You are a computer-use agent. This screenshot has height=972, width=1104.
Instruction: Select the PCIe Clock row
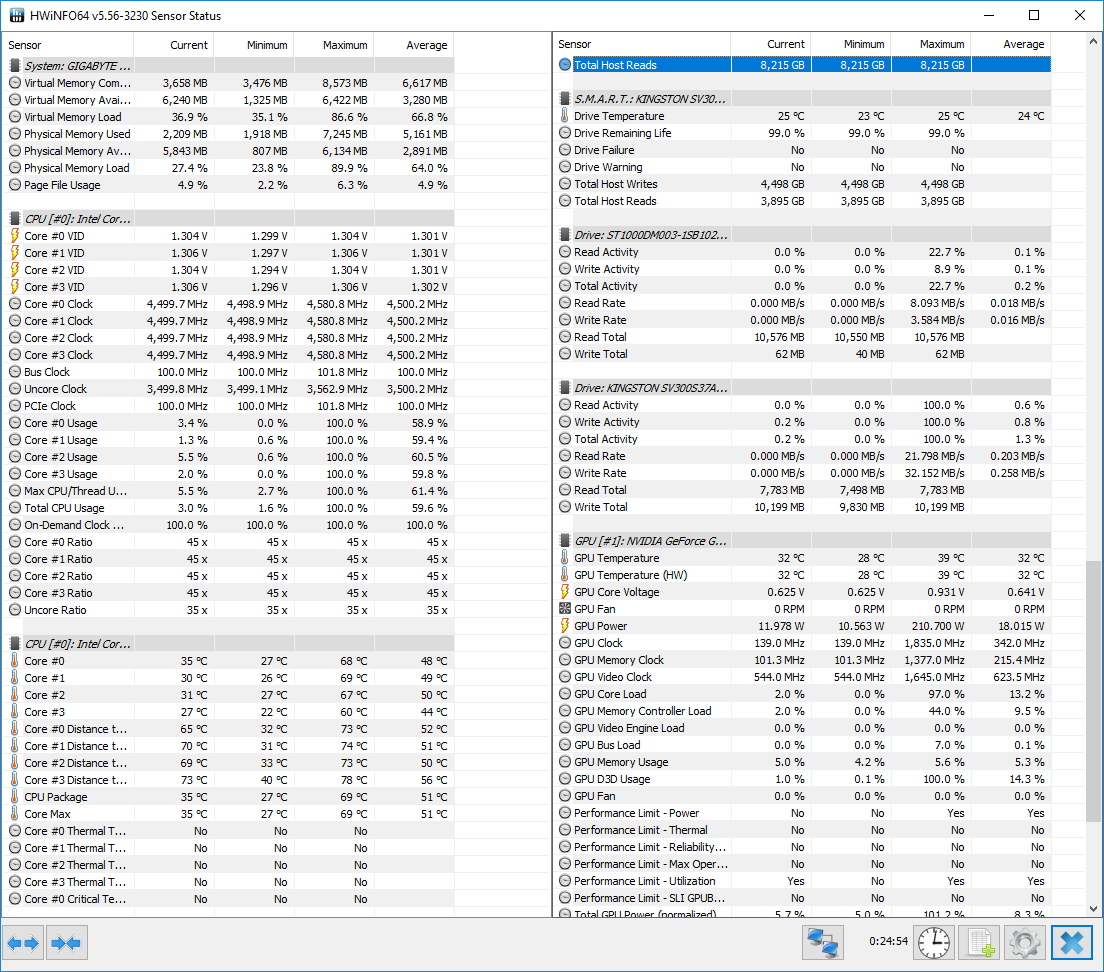click(x=229, y=406)
